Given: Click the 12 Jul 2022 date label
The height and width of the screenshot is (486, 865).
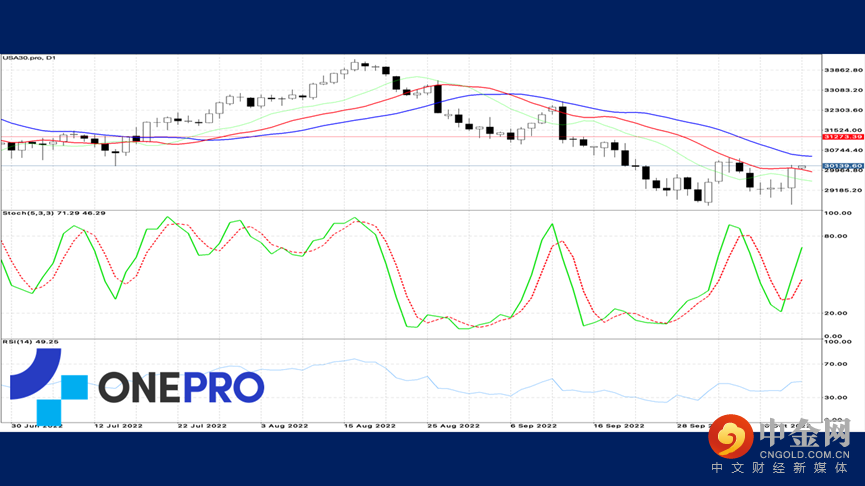Looking at the screenshot, I should [x=118, y=426].
